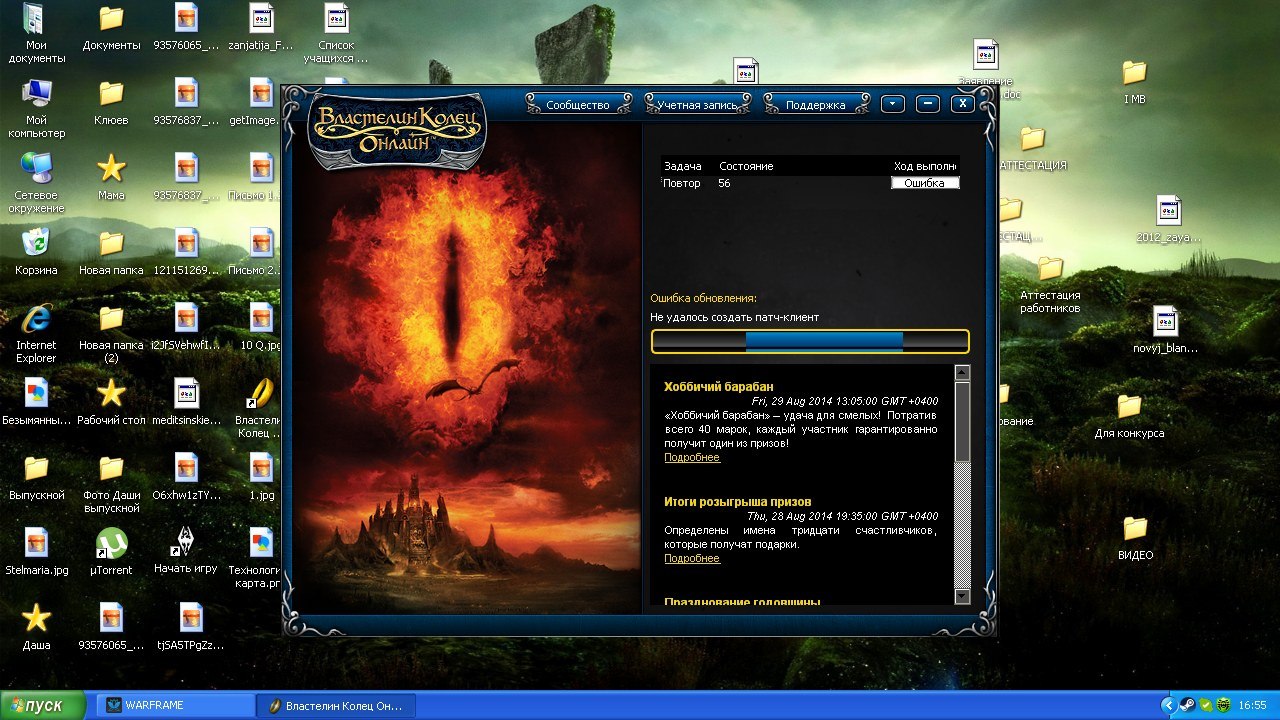Screen dimensions: 1280x720
Task: Open the zanjatija_F... document icon
Action: point(260,27)
